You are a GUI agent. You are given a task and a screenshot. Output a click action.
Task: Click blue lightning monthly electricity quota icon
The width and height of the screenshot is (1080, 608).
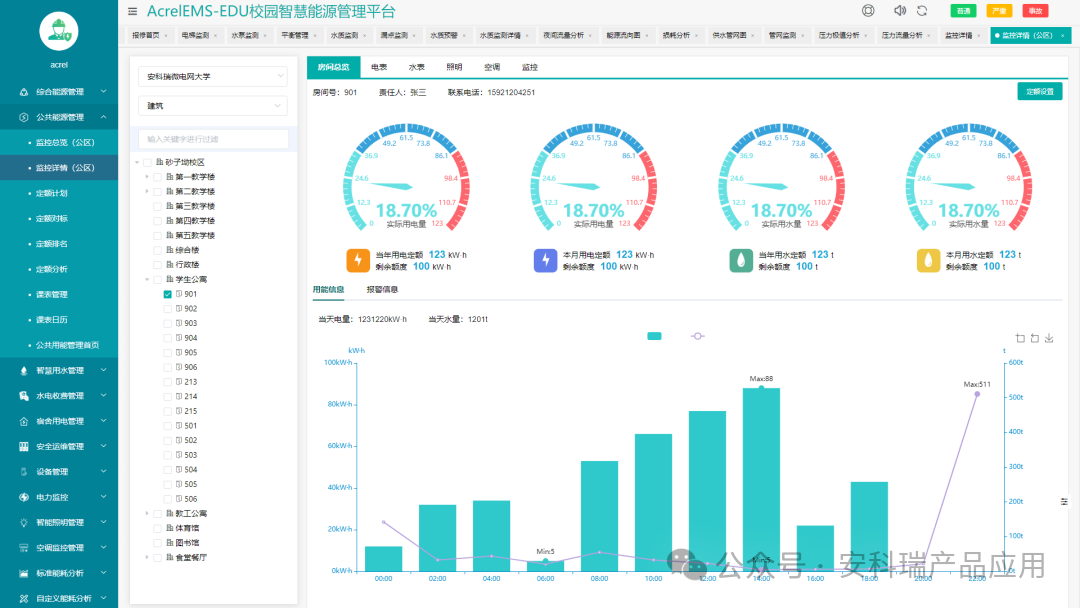click(545, 261)
